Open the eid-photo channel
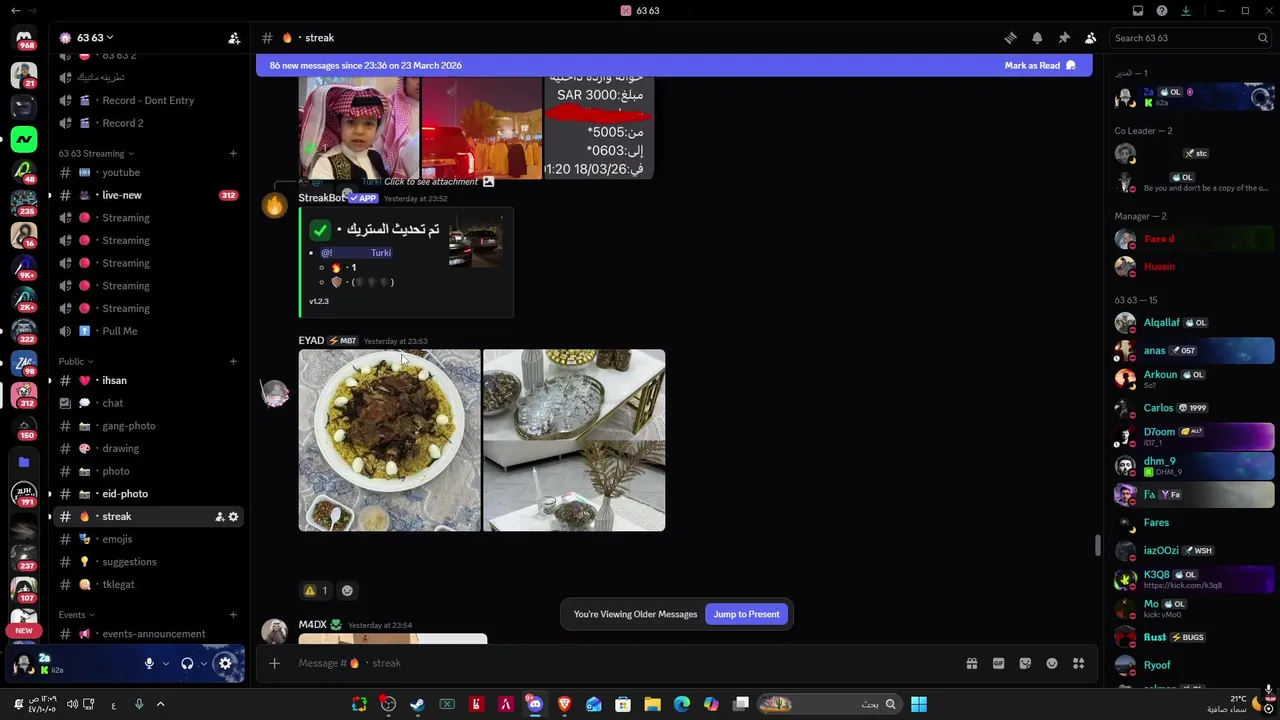This screenshot has height=720, width=1280. point(148,494)
